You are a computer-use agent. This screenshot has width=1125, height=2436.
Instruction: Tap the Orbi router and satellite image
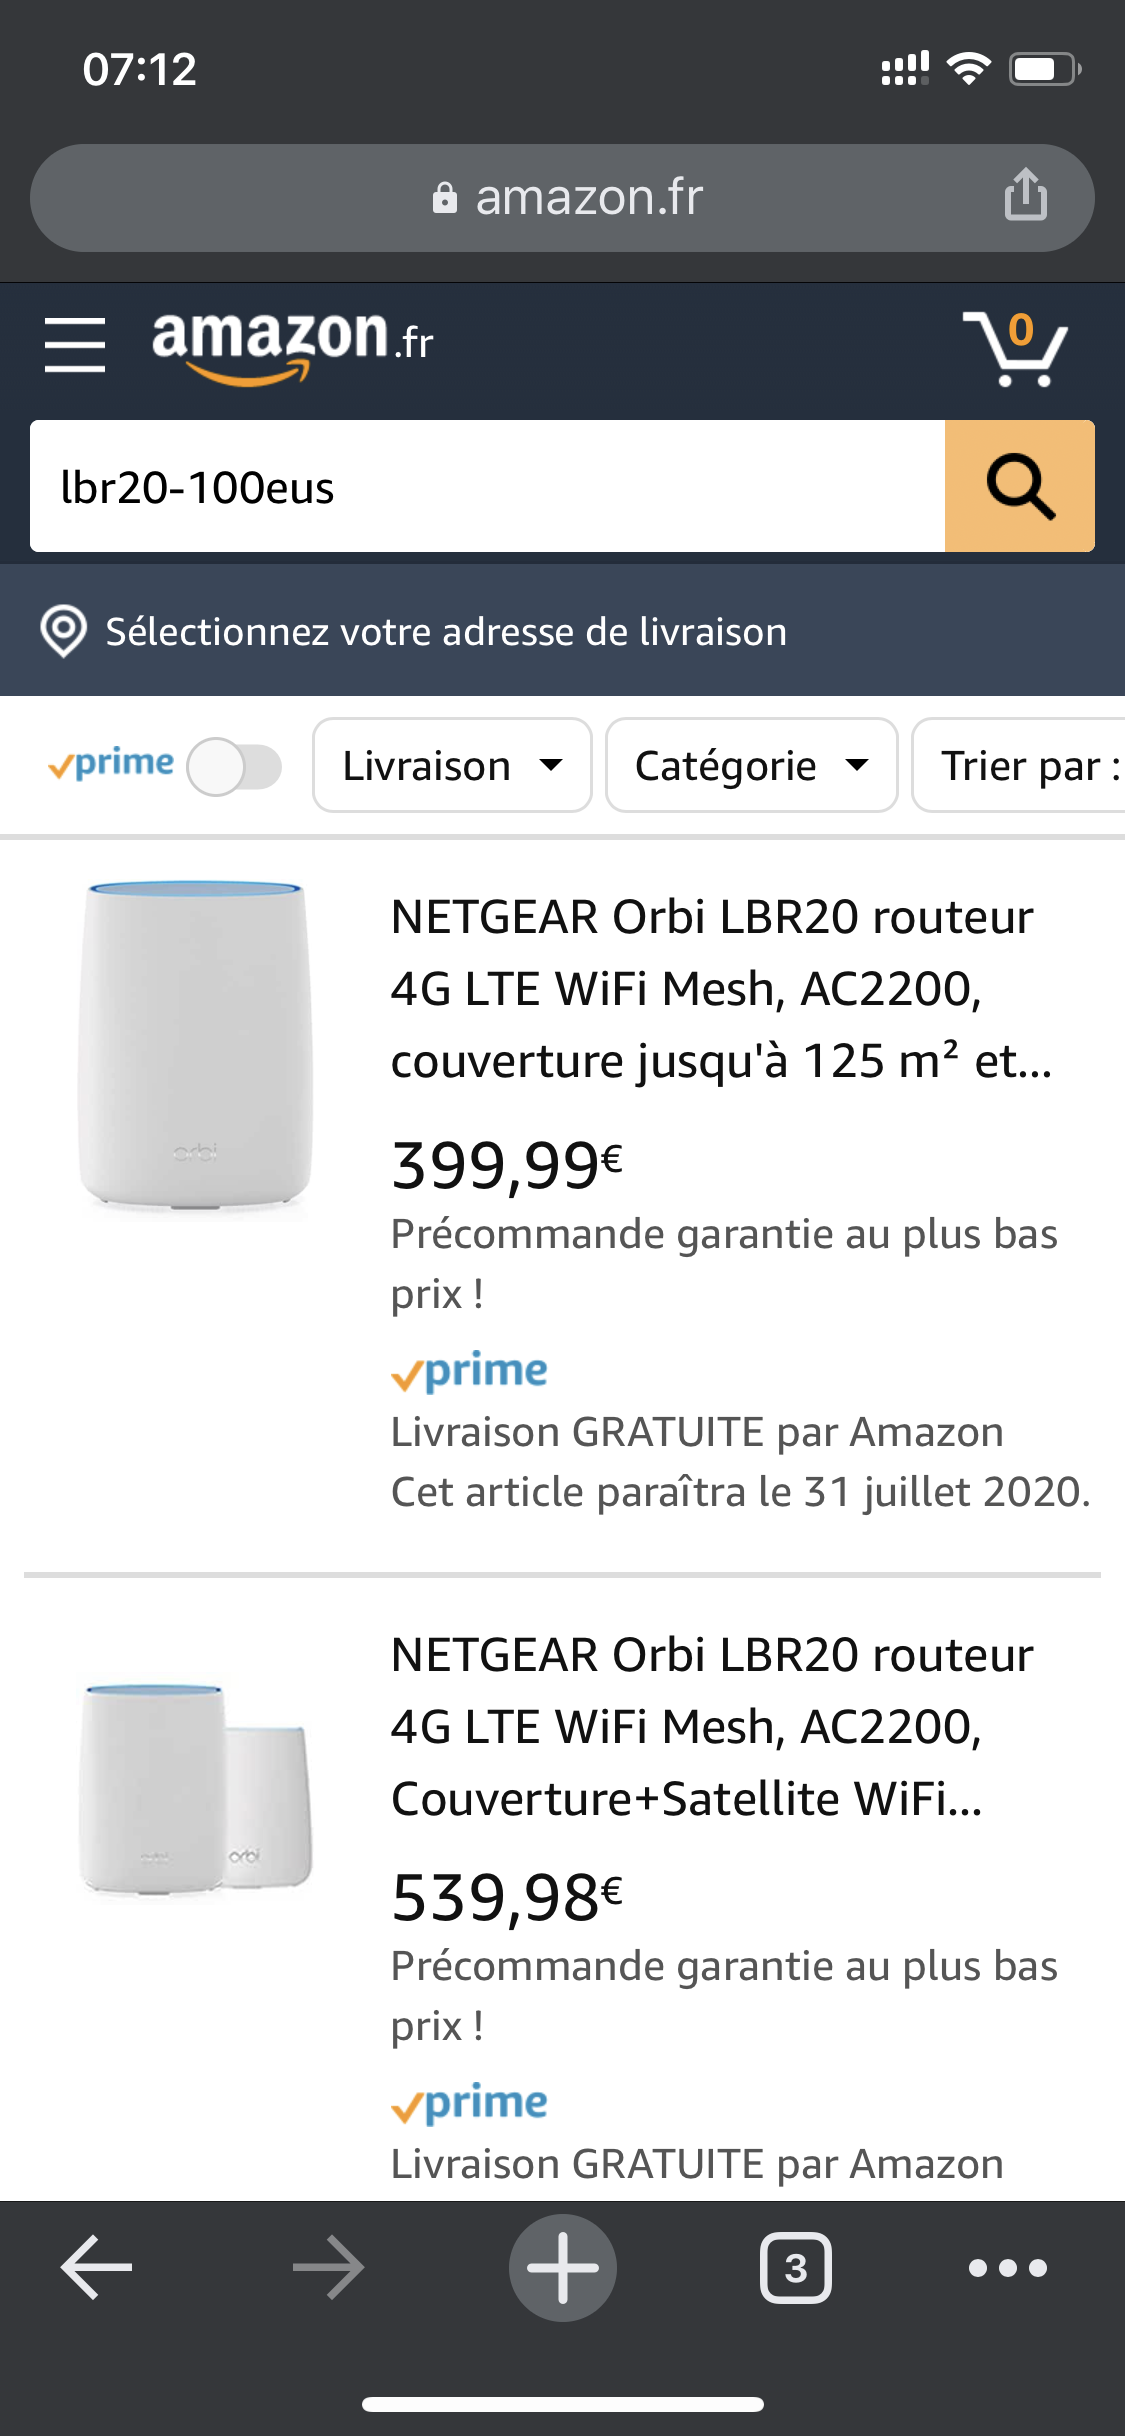pos(196,1787)
